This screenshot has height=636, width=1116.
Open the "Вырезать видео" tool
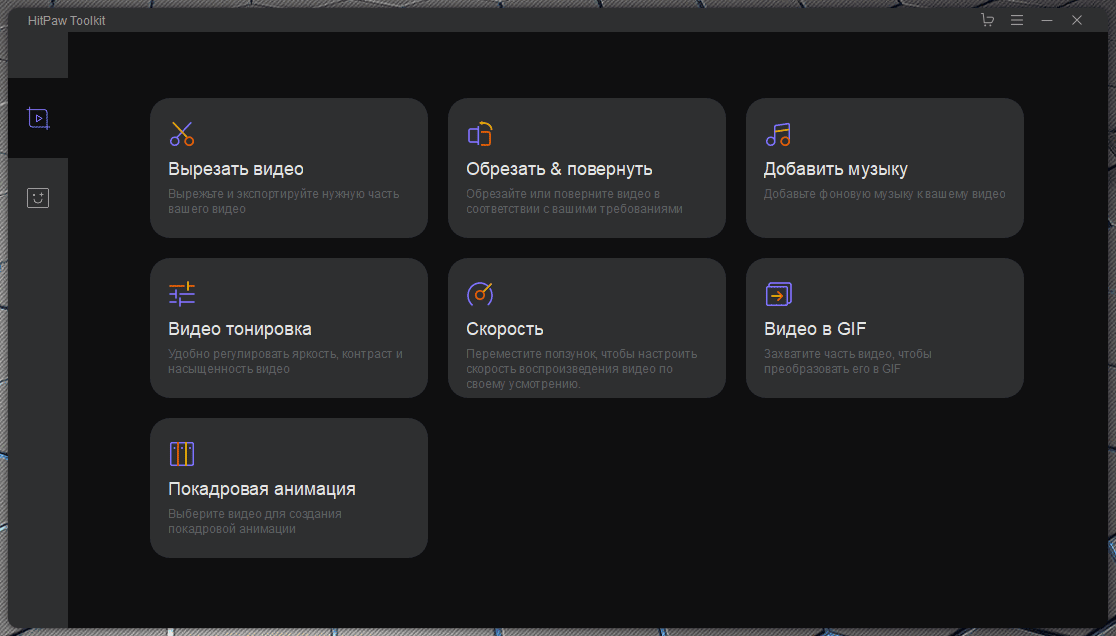(x=236, y=169)
